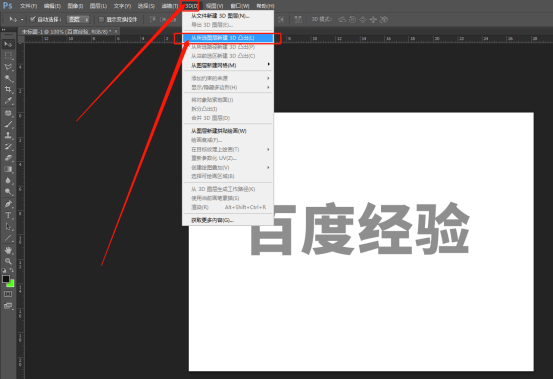The width and height of the screenshot is (553, 379).
Task: Select the Gradient tool
Action: coord(8,169)
